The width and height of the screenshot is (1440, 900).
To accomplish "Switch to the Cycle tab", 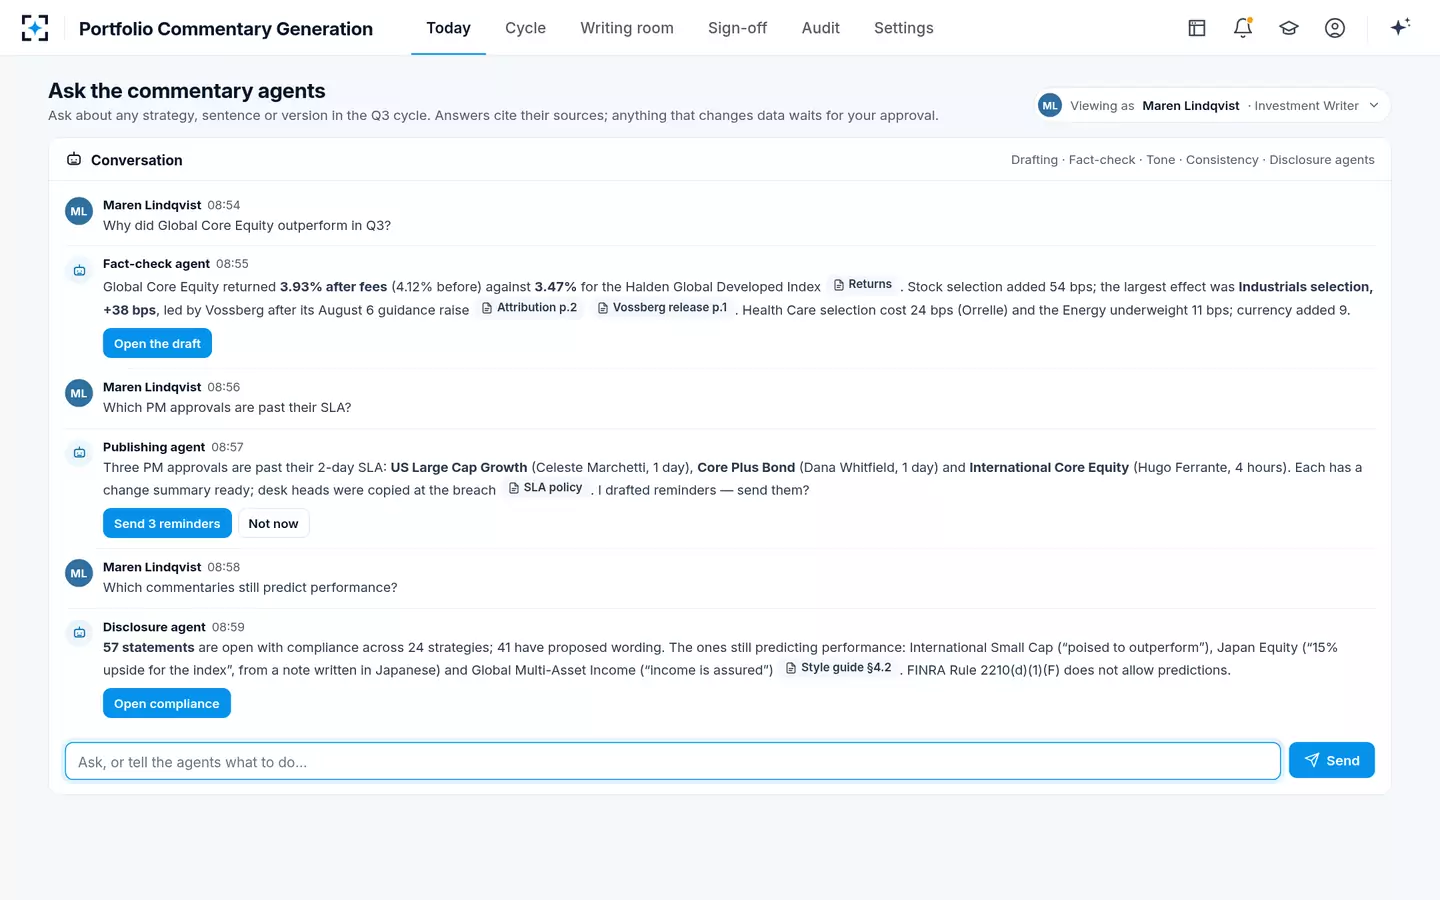I will pos(525,28).
